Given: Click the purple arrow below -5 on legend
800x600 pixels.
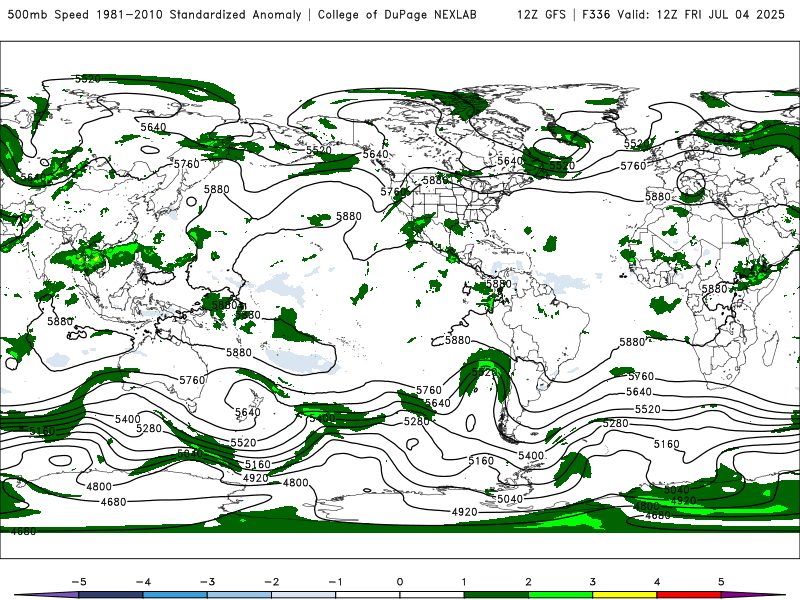Looking at the screenshot, I should [x=46, y=595].
